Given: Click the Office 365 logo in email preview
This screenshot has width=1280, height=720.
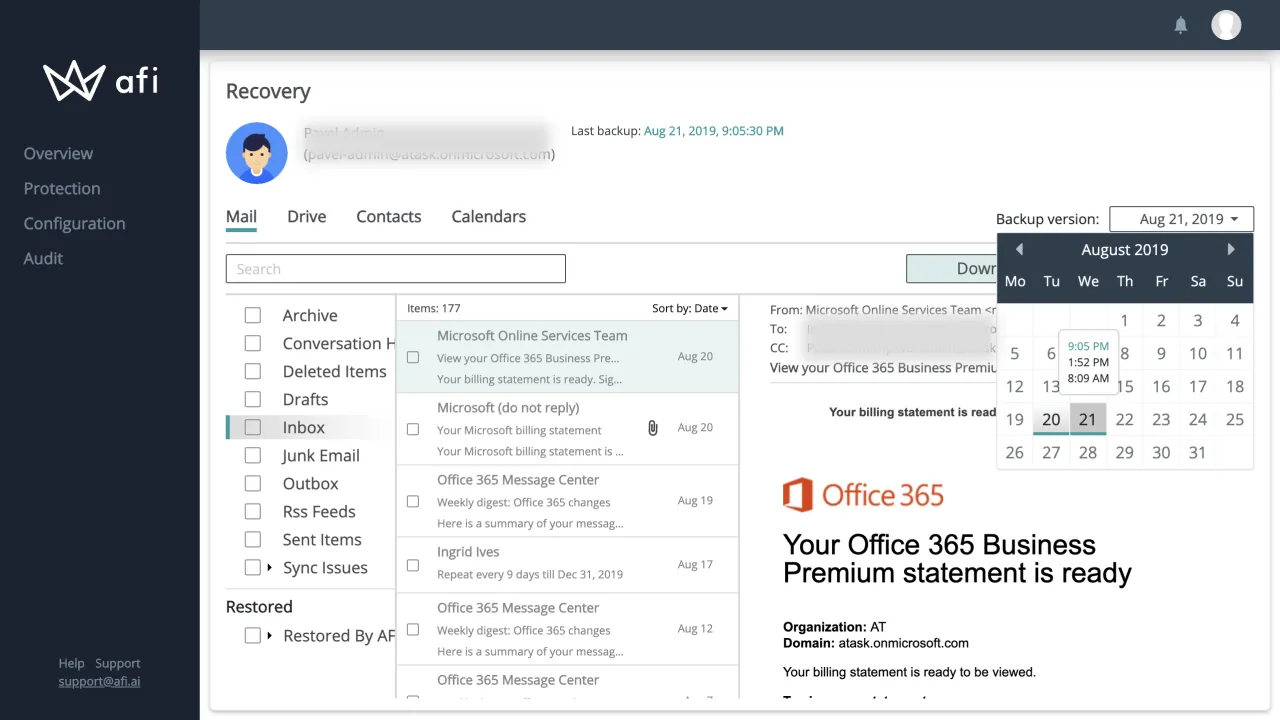Looking at the screenshot, I should (x=863, y=494).
